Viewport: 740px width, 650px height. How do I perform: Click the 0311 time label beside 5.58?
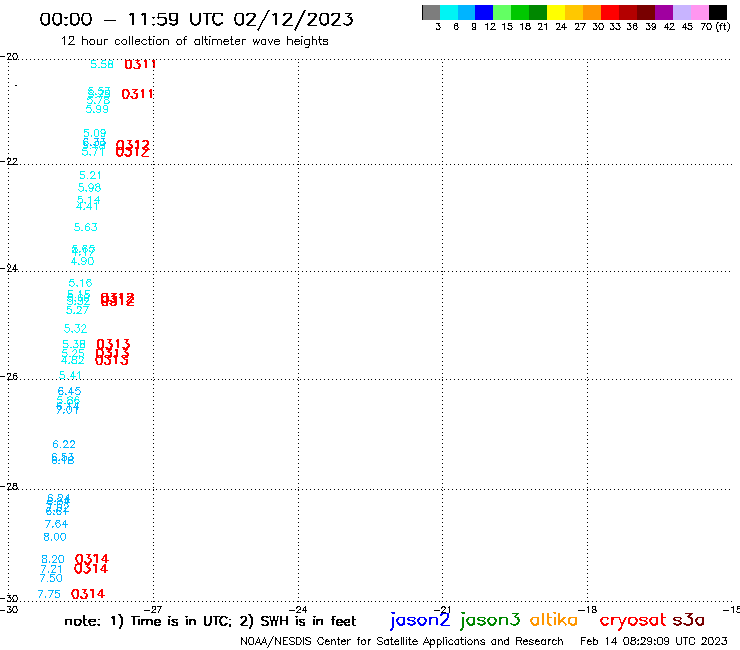(140, 64)
